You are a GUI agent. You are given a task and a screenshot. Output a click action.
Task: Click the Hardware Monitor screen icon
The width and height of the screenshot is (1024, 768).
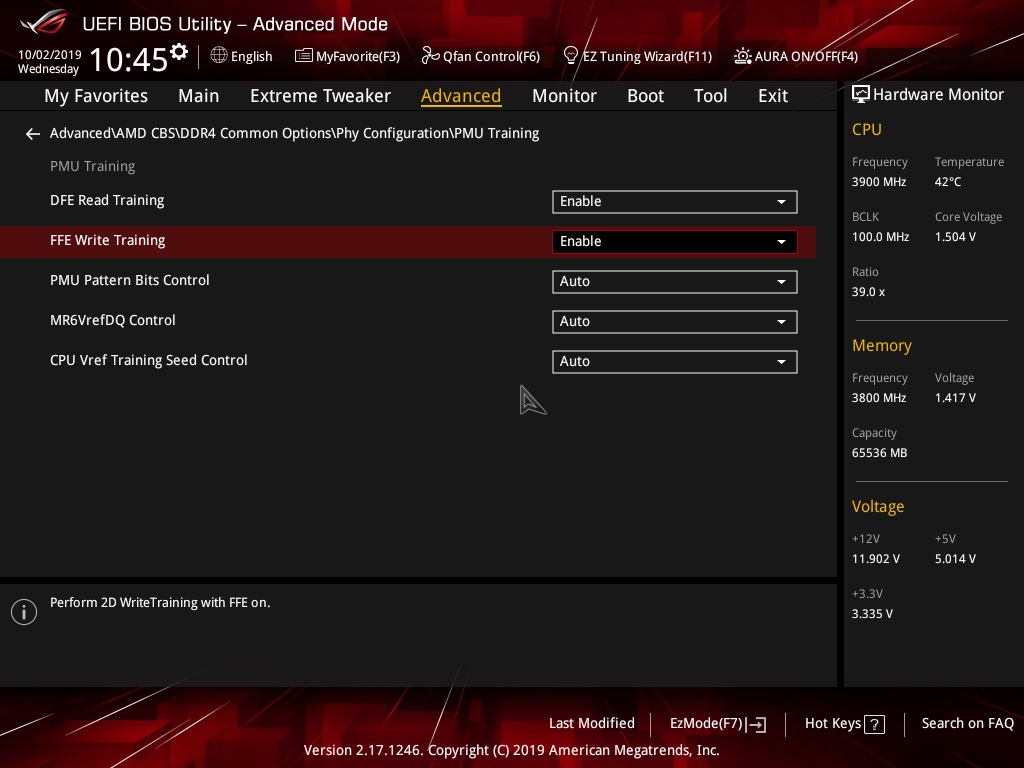[861, 95]
